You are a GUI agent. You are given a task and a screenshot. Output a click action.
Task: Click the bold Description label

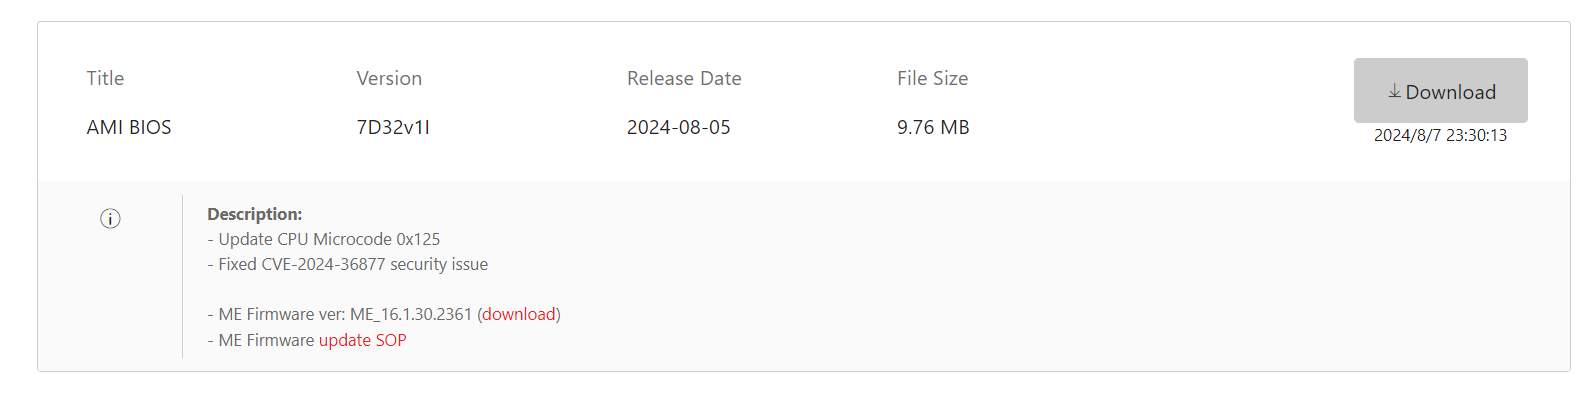click(x=255, y=214)
